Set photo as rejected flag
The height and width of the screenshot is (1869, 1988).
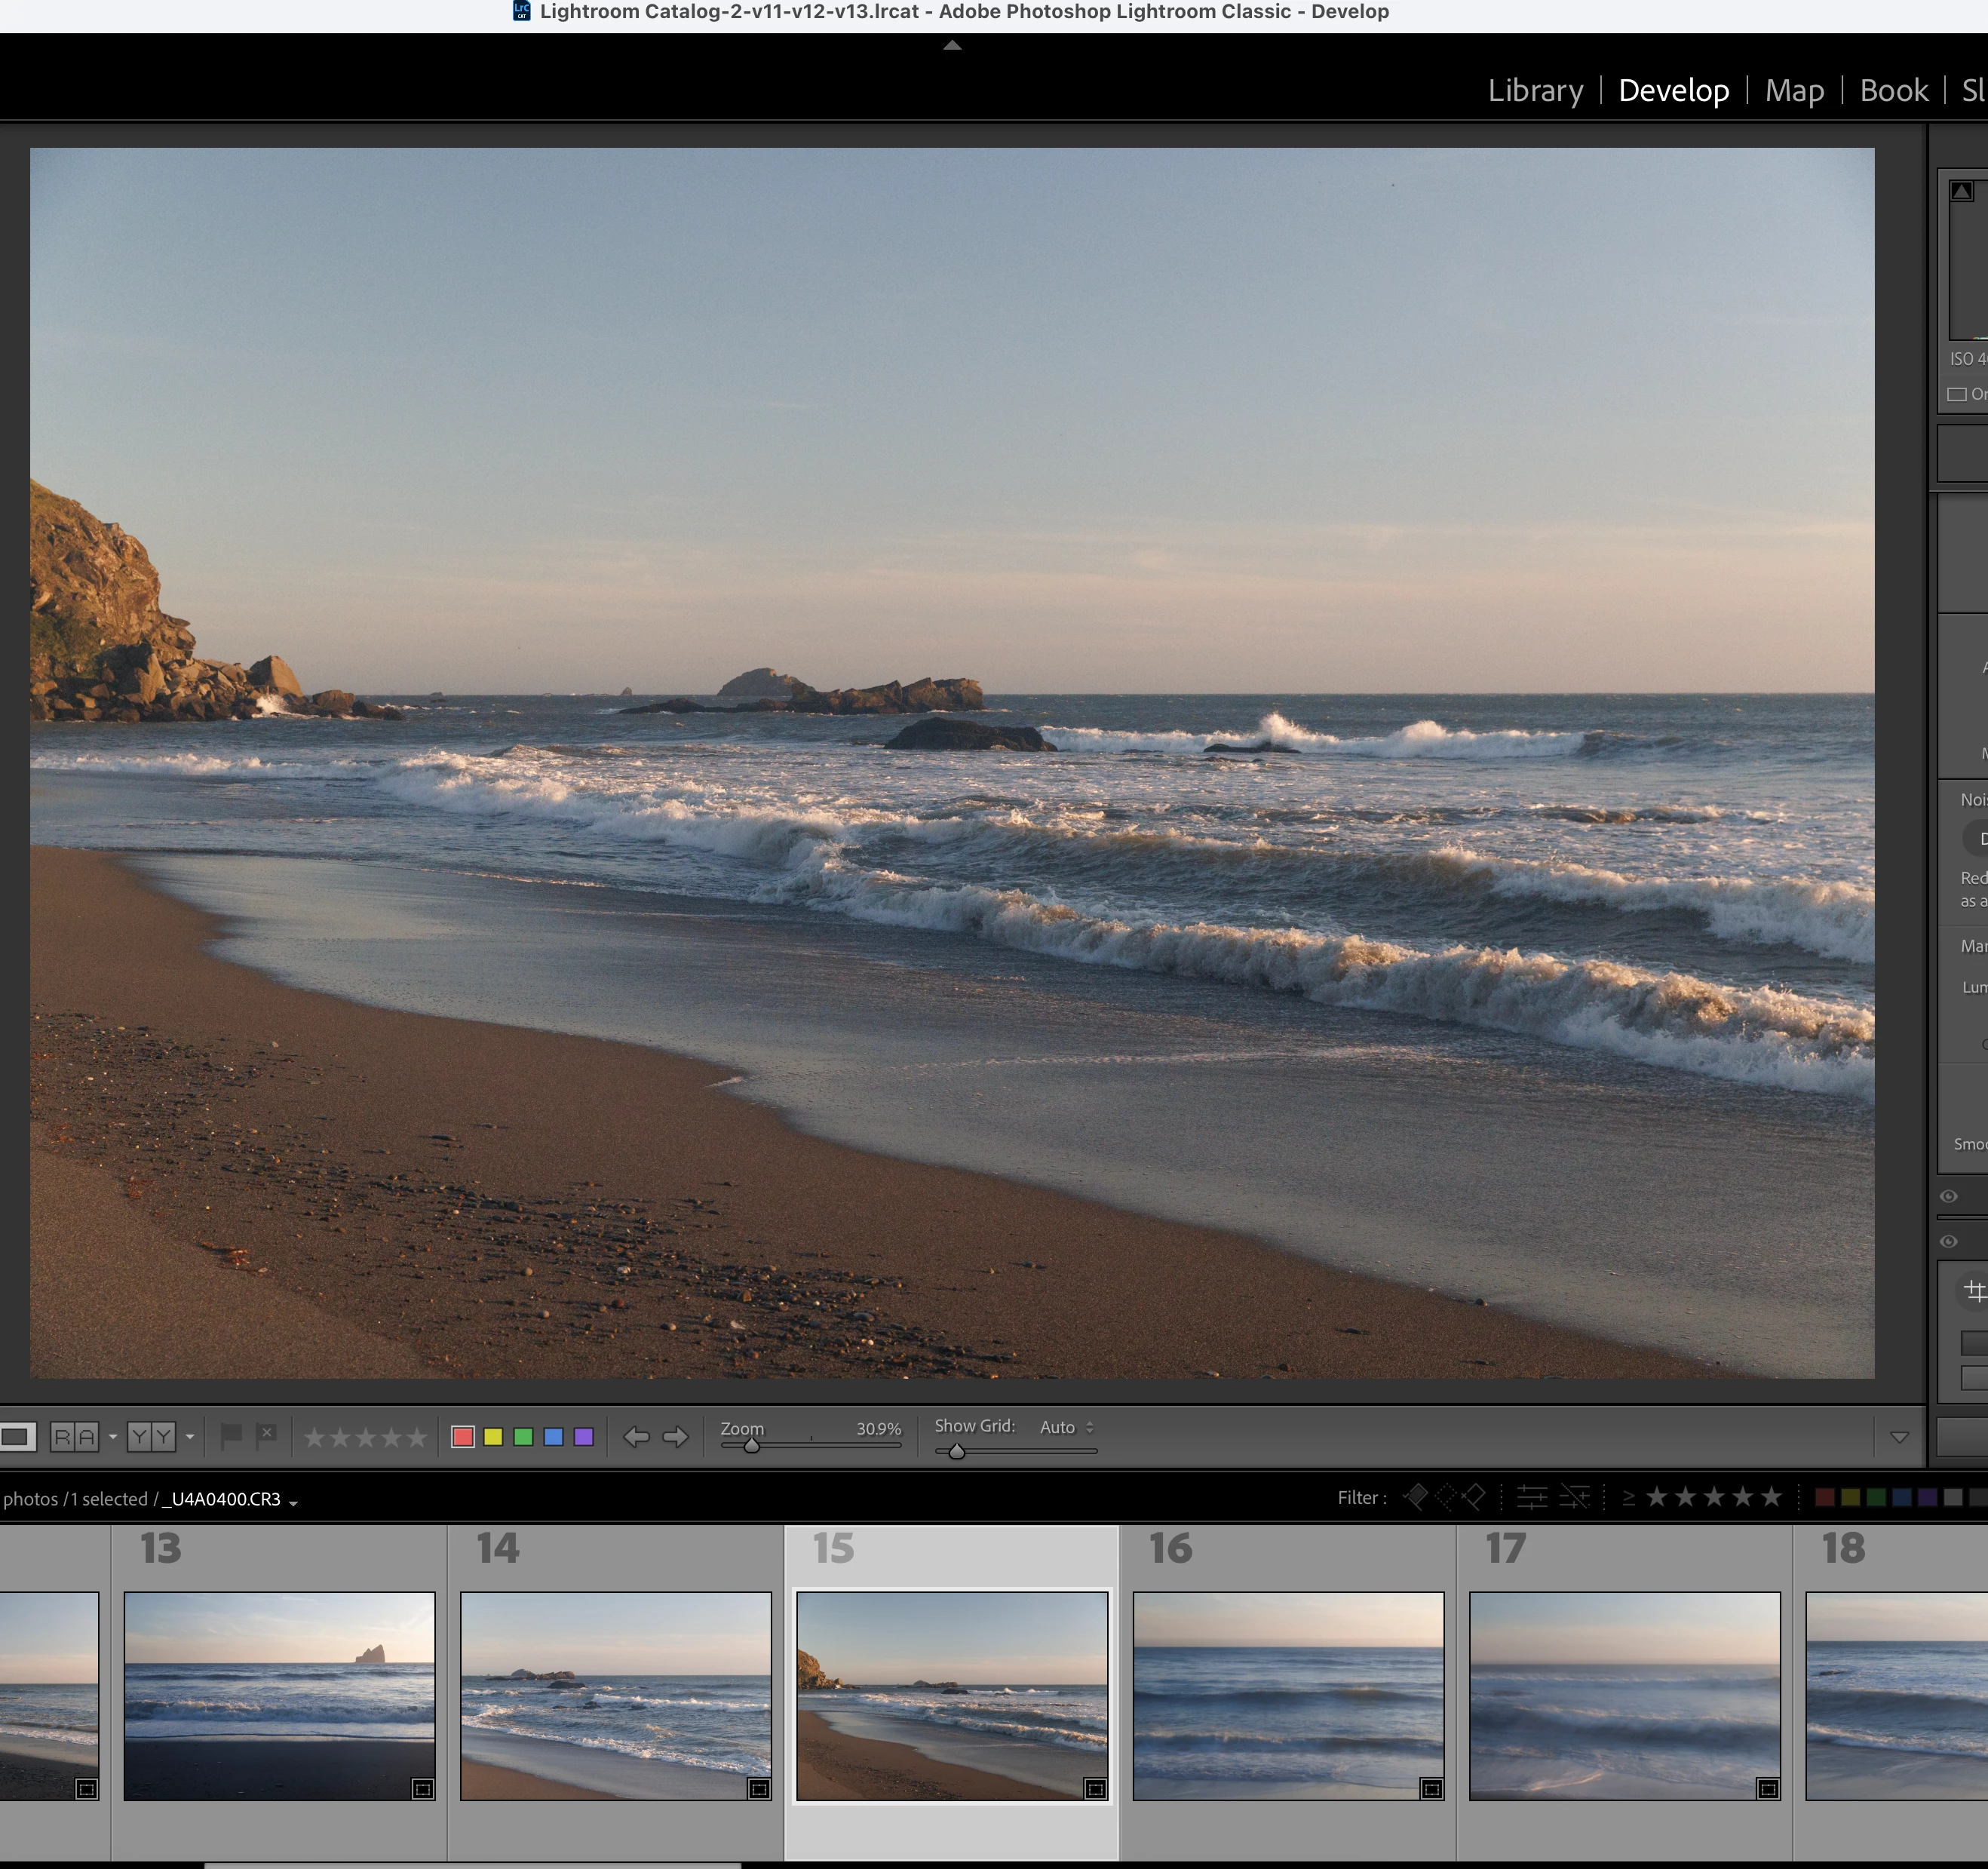pos(266,1437)
